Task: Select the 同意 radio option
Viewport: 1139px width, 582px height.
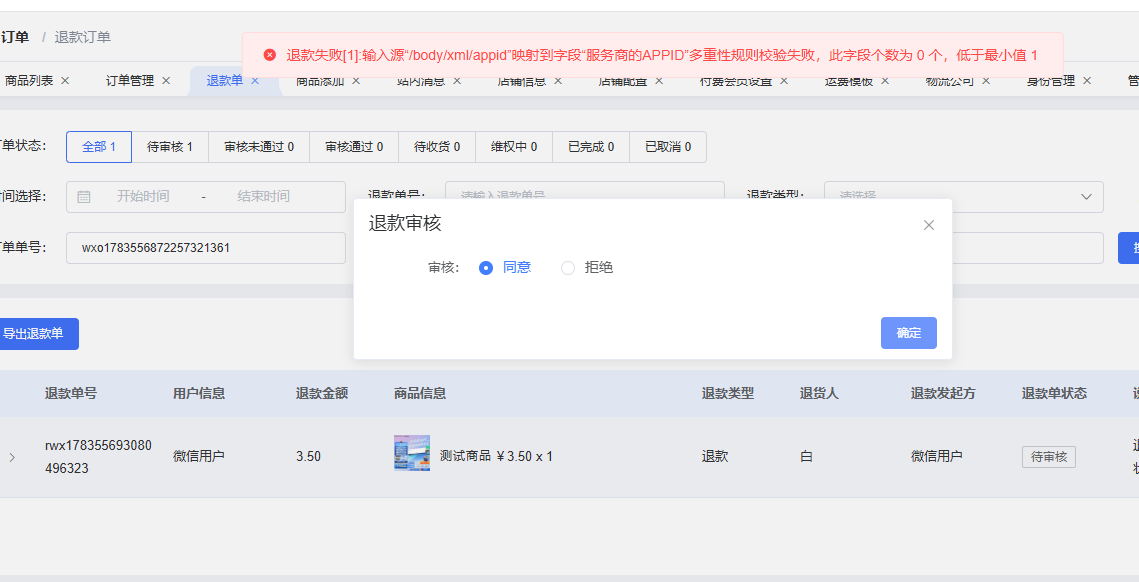Action: tap(486, 268)
